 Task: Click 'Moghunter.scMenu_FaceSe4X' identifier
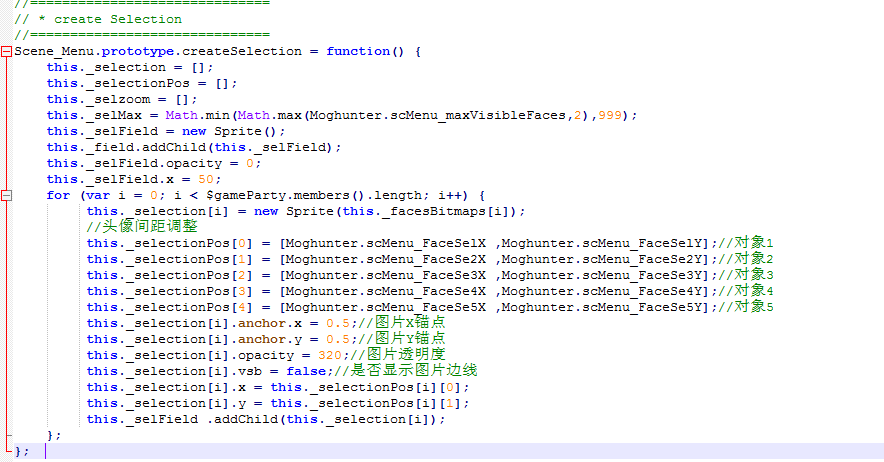386,291
